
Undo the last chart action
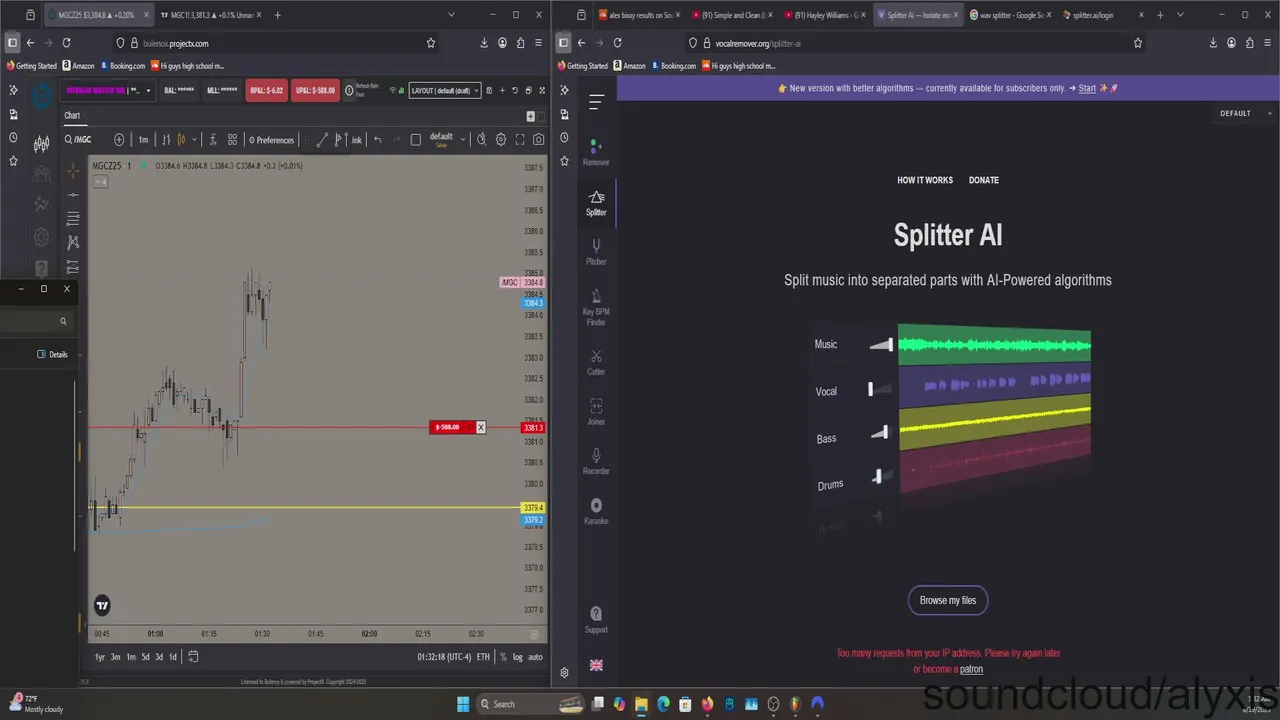[x=377, y=140]
